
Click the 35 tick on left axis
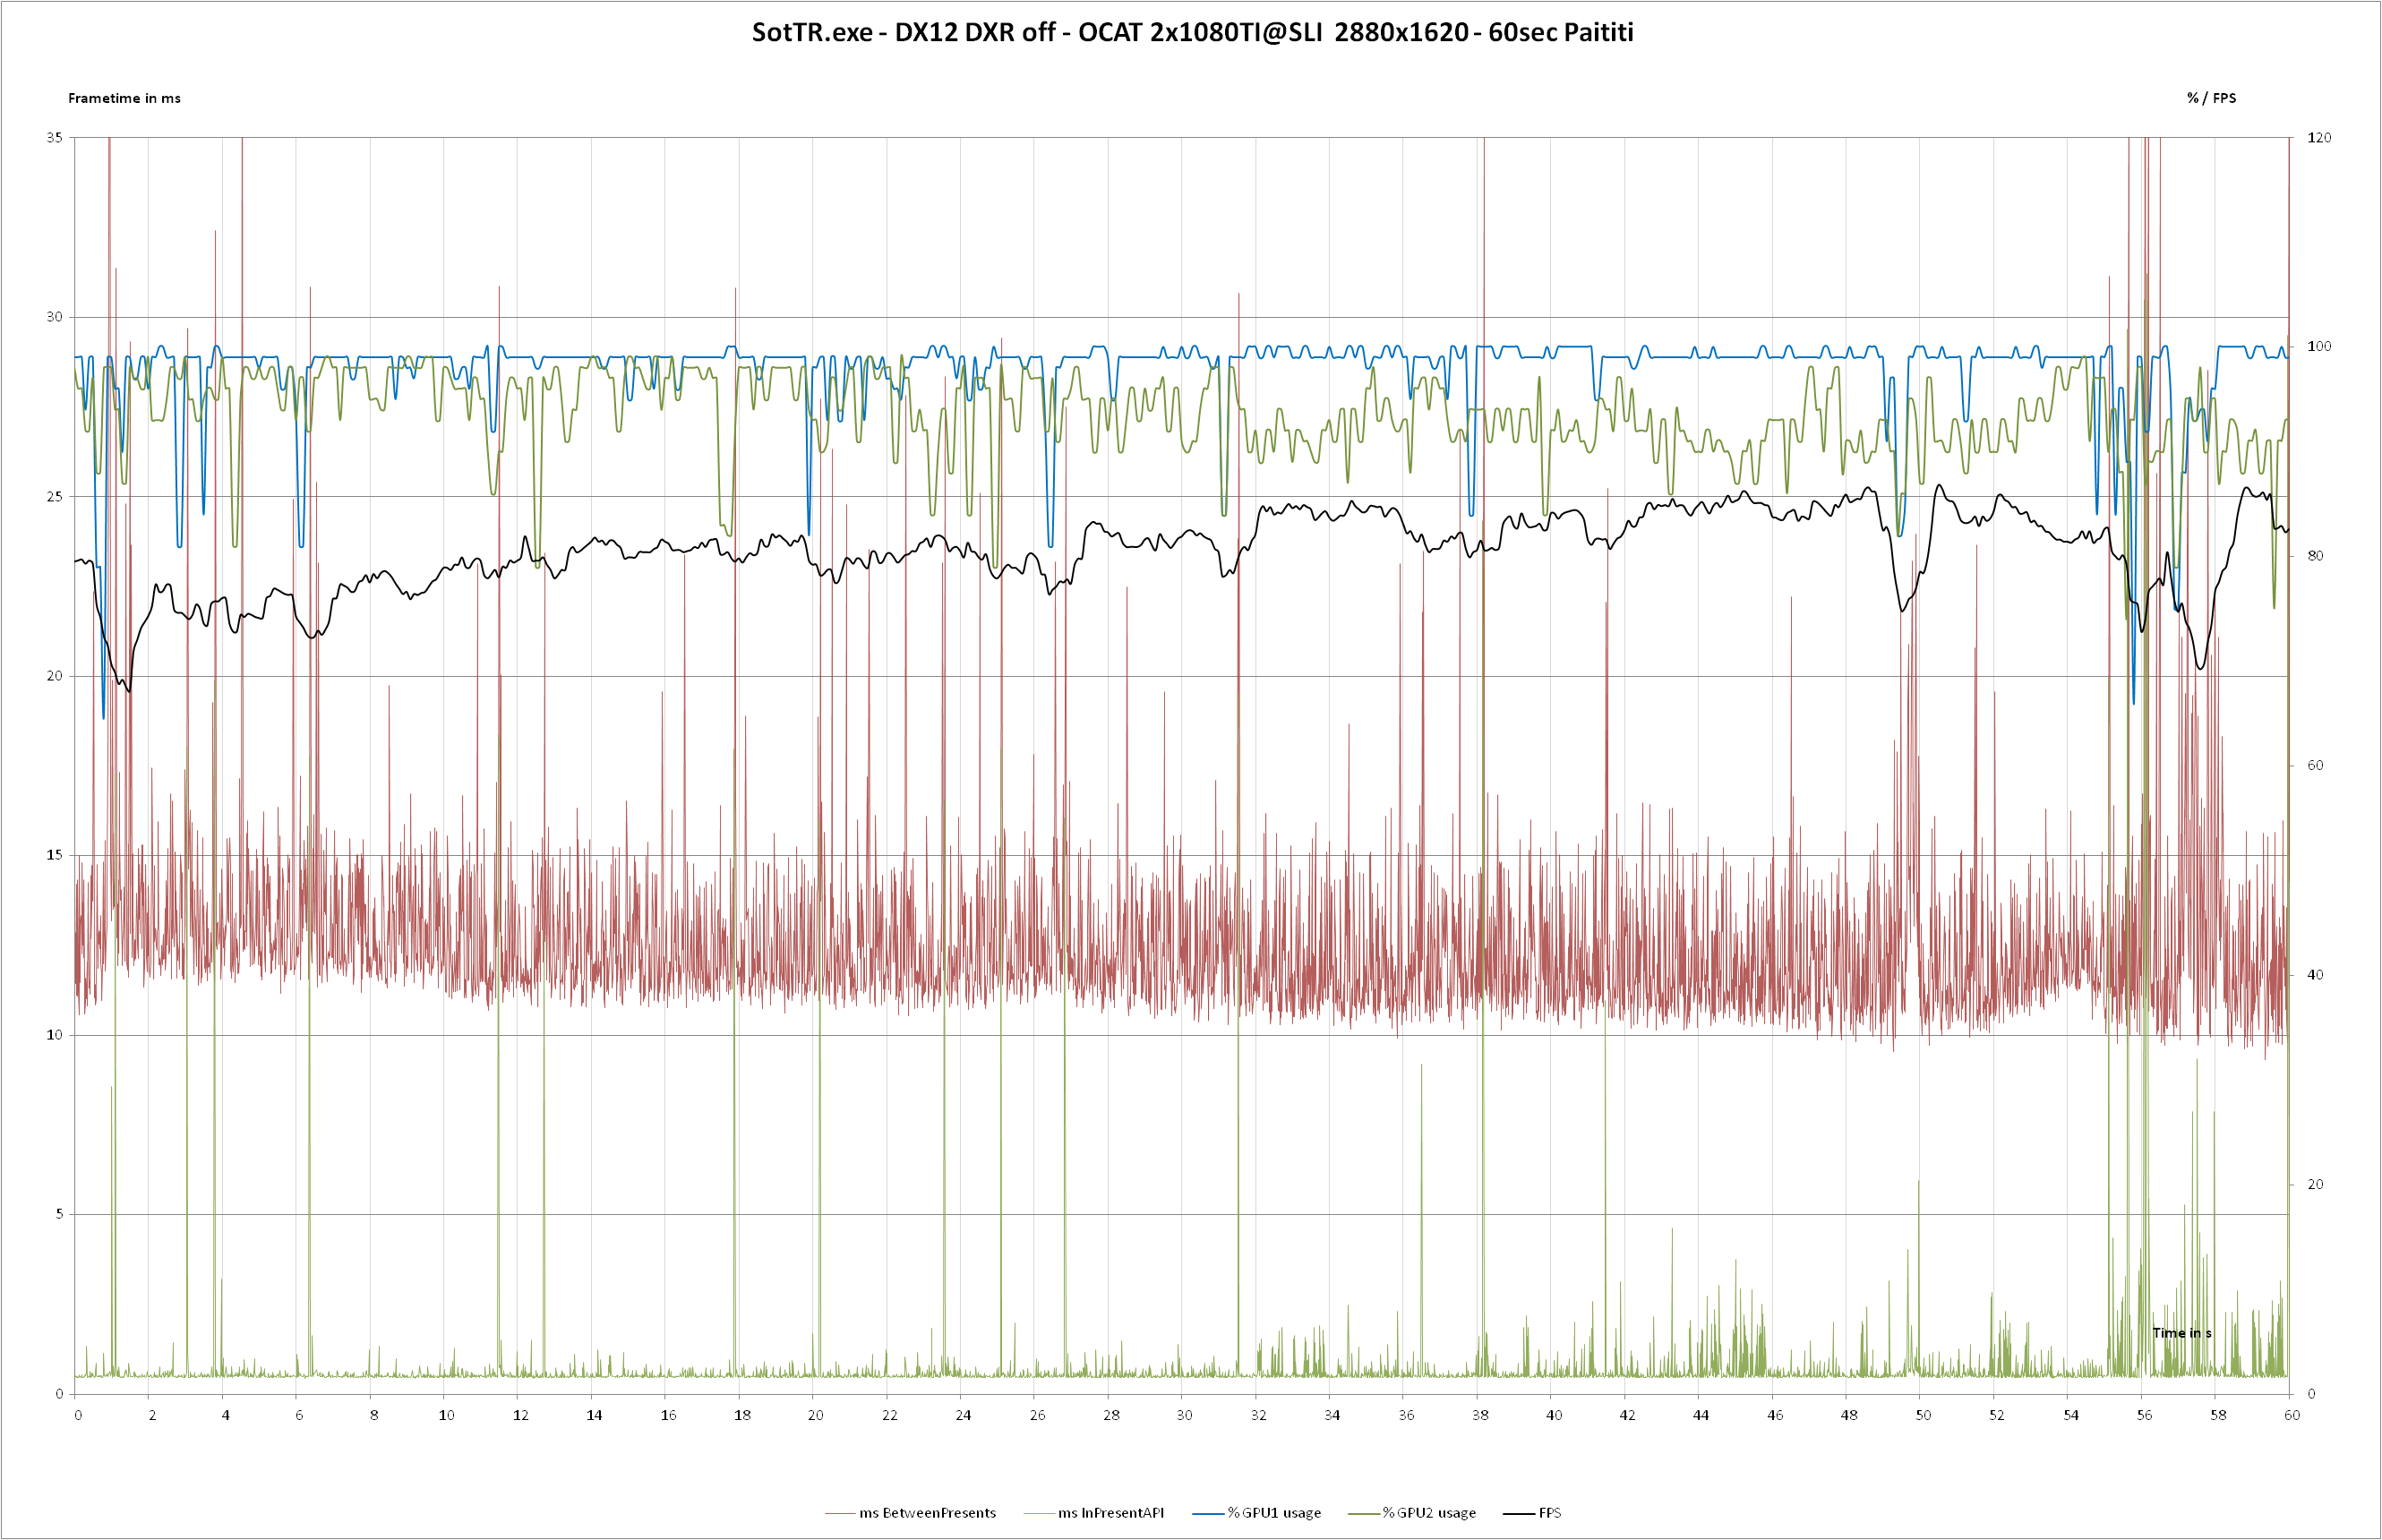(x=54, y=138)
